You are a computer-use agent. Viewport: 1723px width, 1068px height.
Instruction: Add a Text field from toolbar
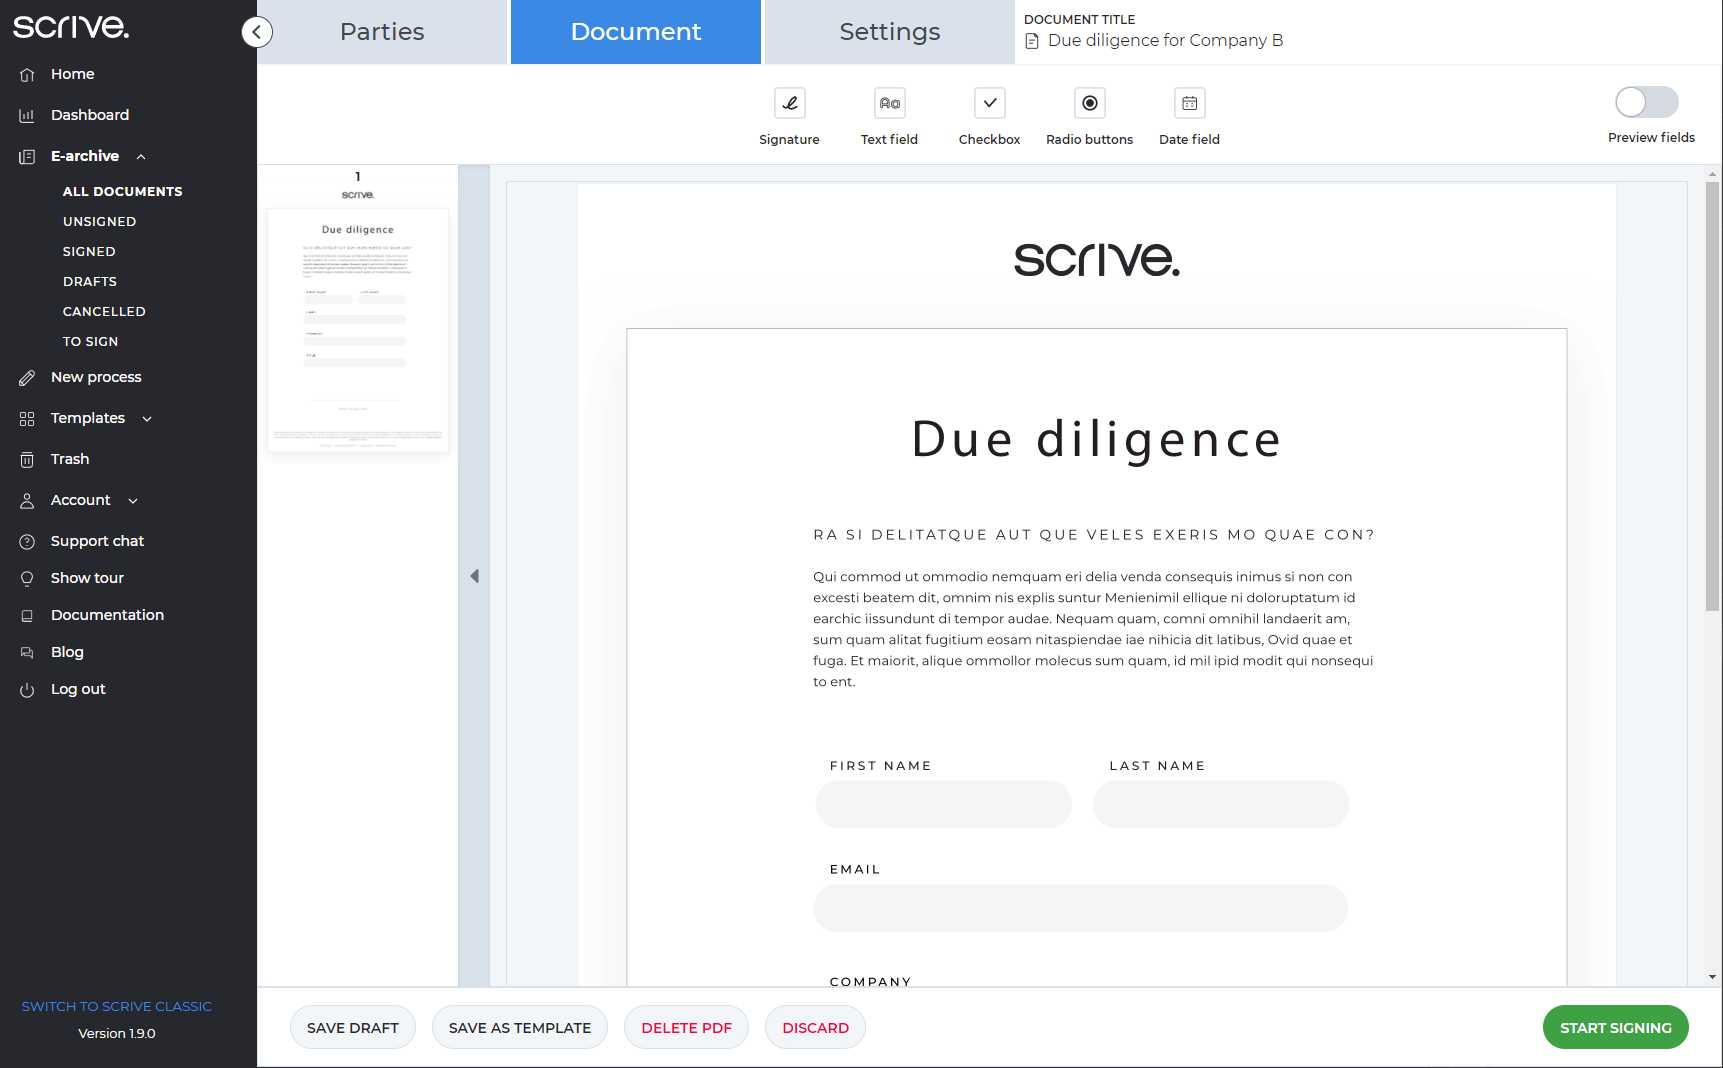(x=889, y=103)
